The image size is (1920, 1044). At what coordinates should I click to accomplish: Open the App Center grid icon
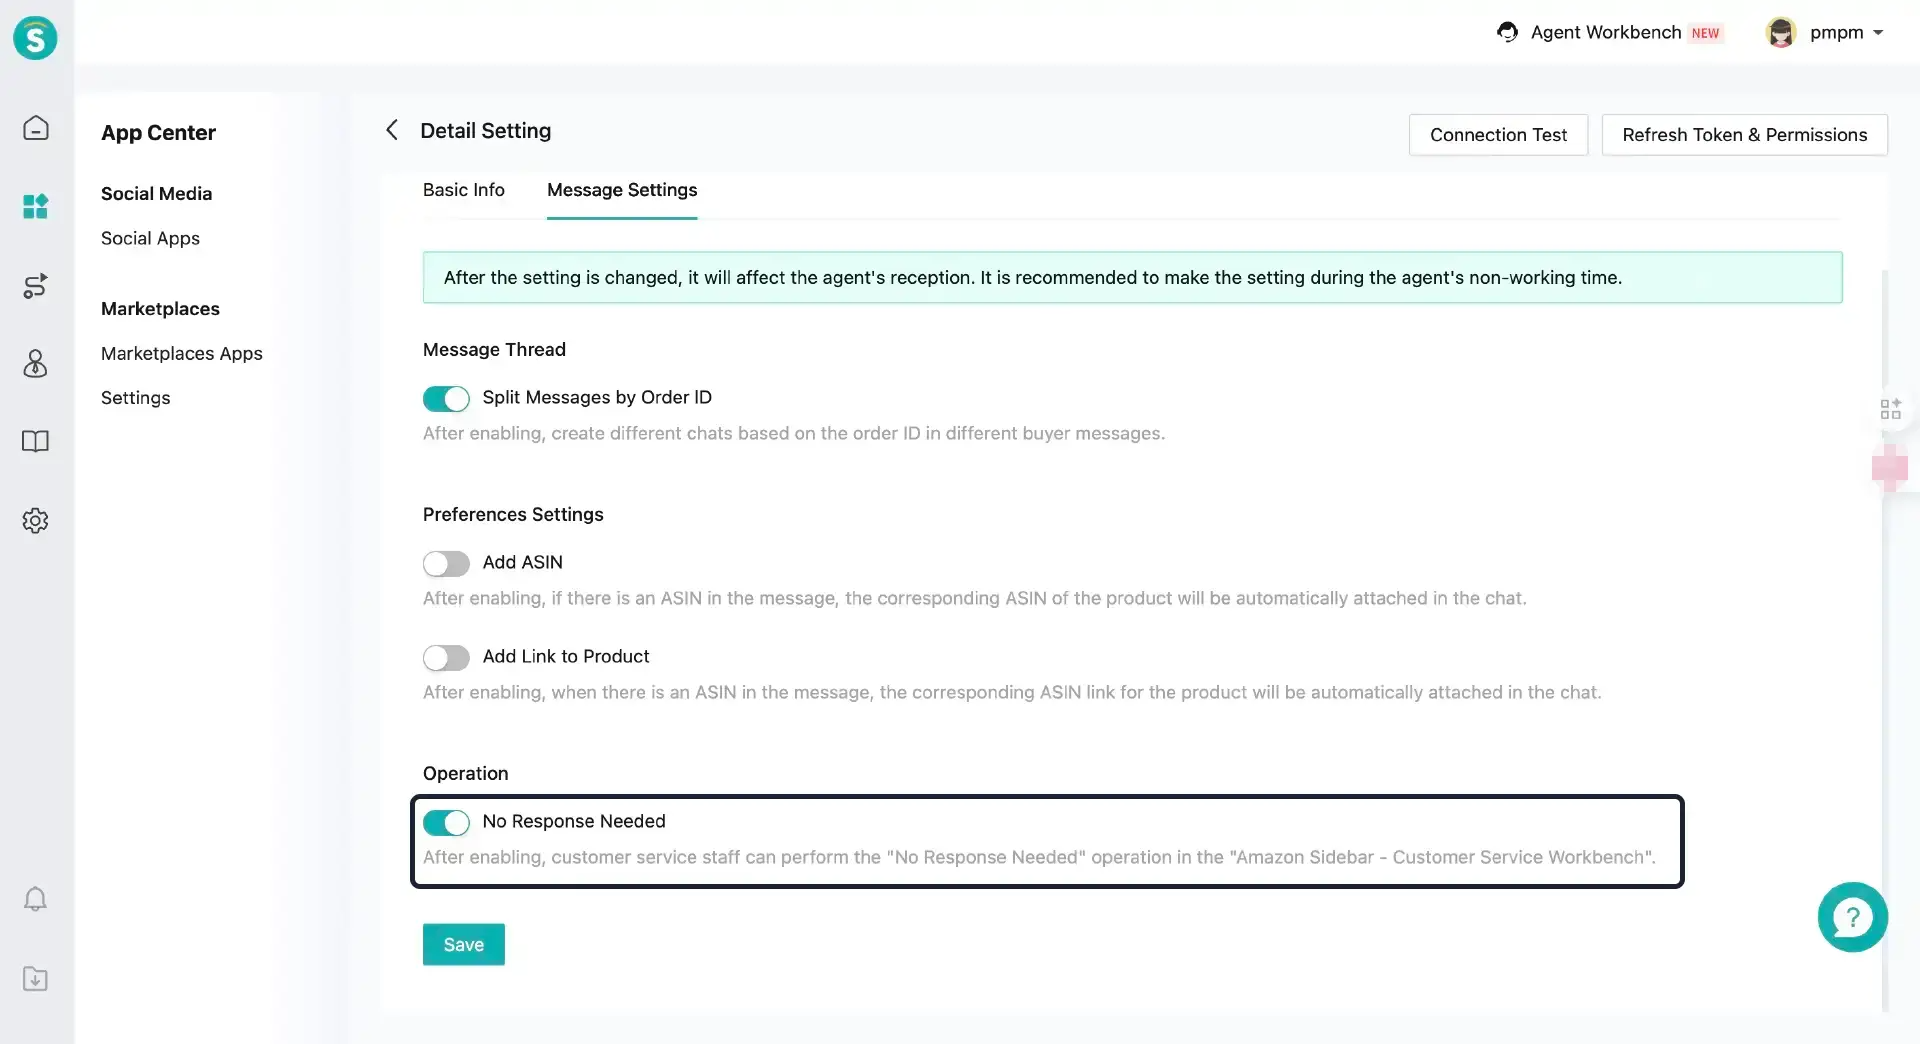(35, 207)
